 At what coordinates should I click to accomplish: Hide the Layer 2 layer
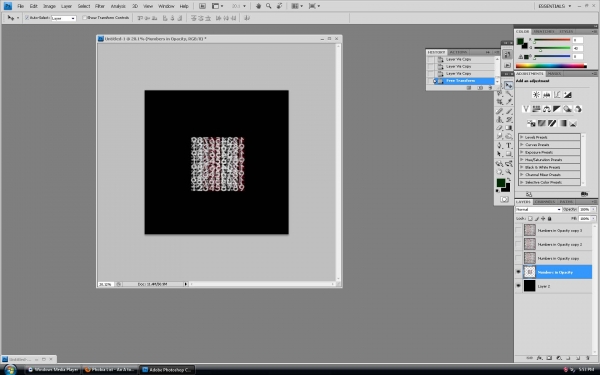click(x=518, y=286)
